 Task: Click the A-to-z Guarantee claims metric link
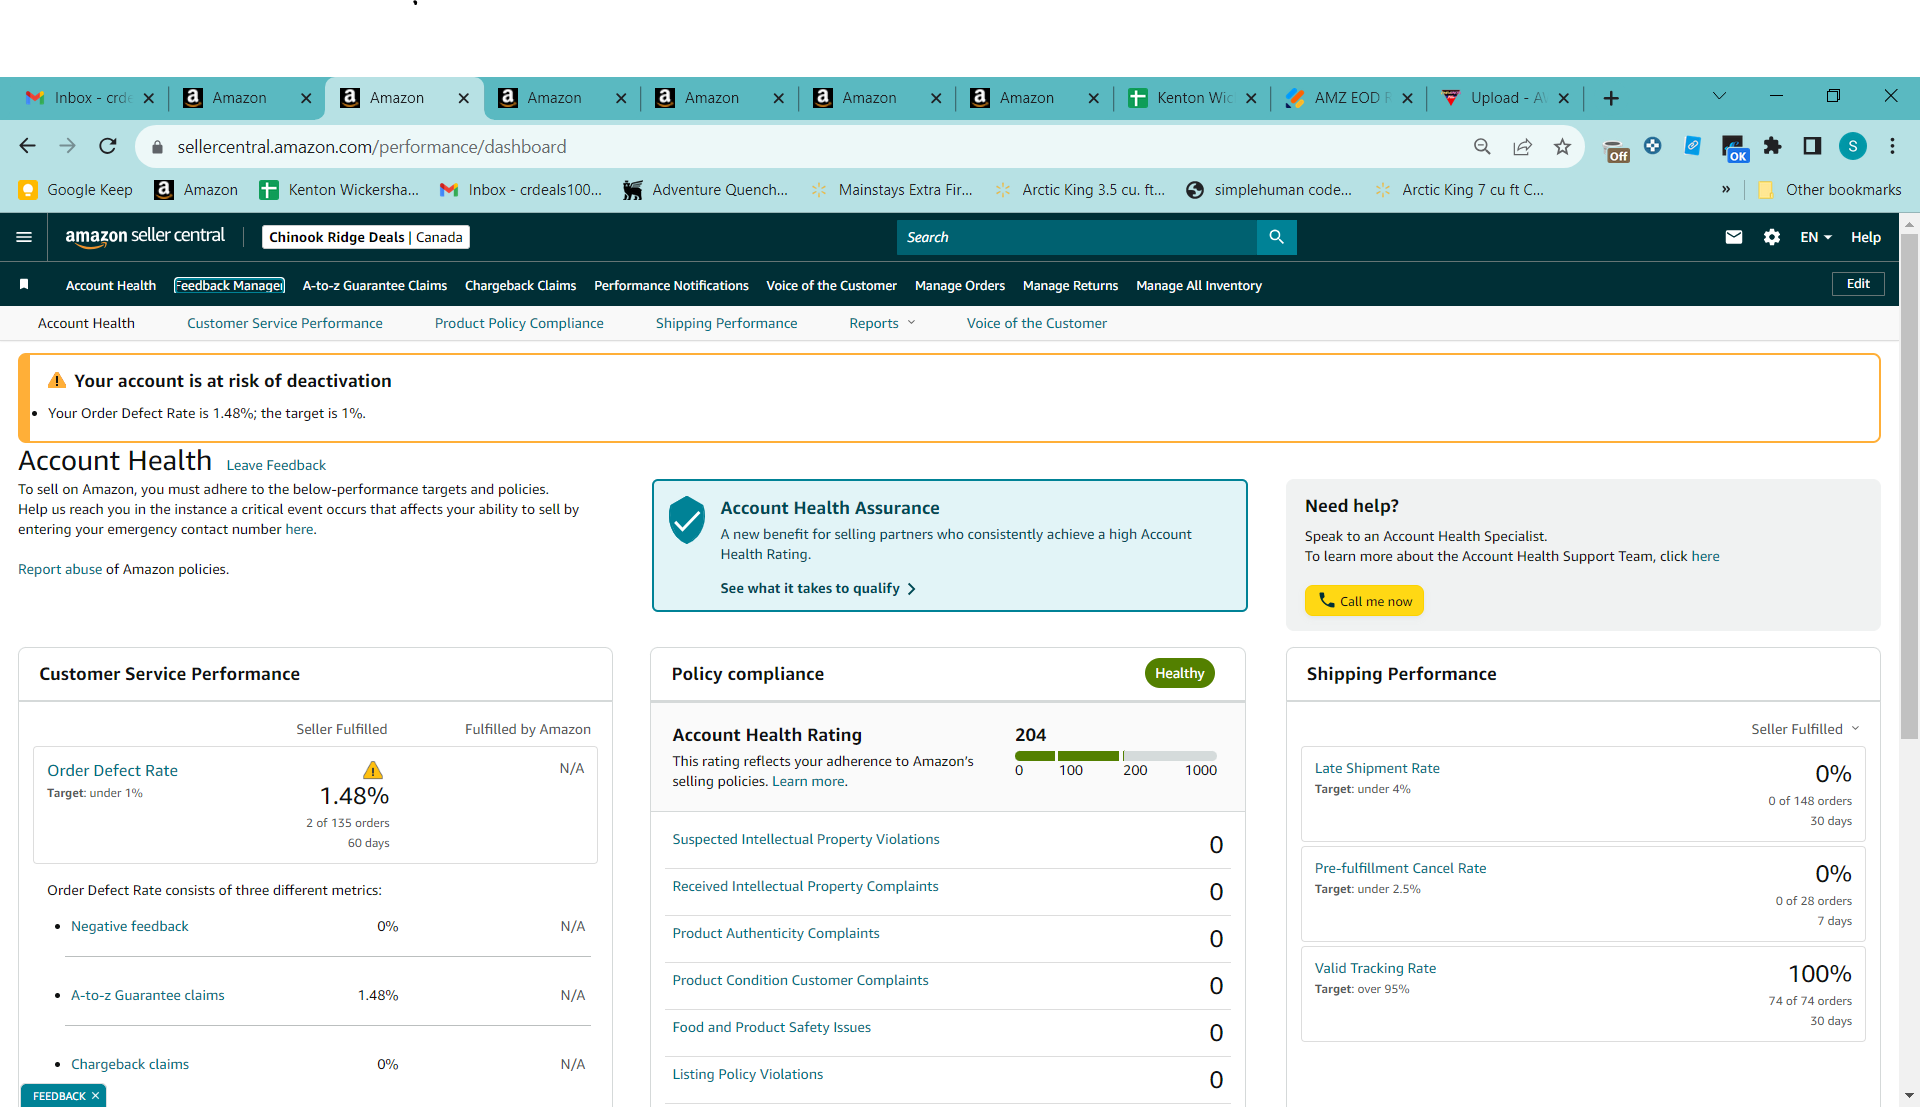pyautogui.click(x=148, y=995)
